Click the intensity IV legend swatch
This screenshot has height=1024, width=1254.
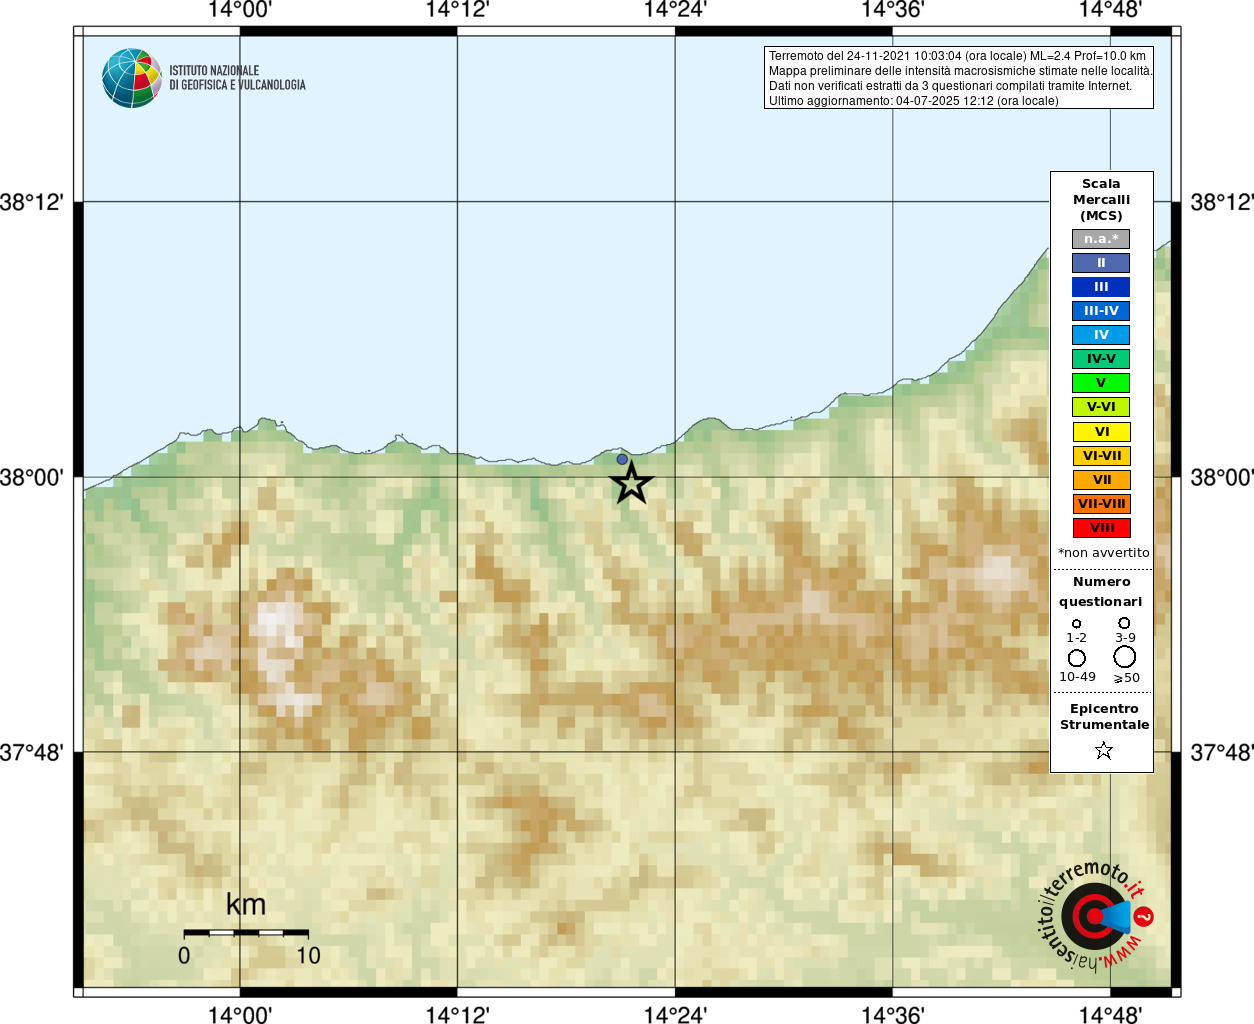(x=1101, y=335)
